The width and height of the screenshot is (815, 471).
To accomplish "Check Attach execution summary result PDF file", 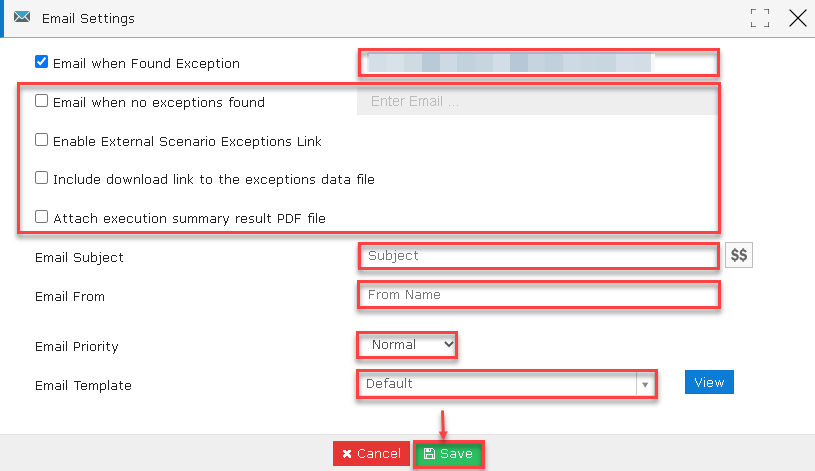I will point(42,217).
